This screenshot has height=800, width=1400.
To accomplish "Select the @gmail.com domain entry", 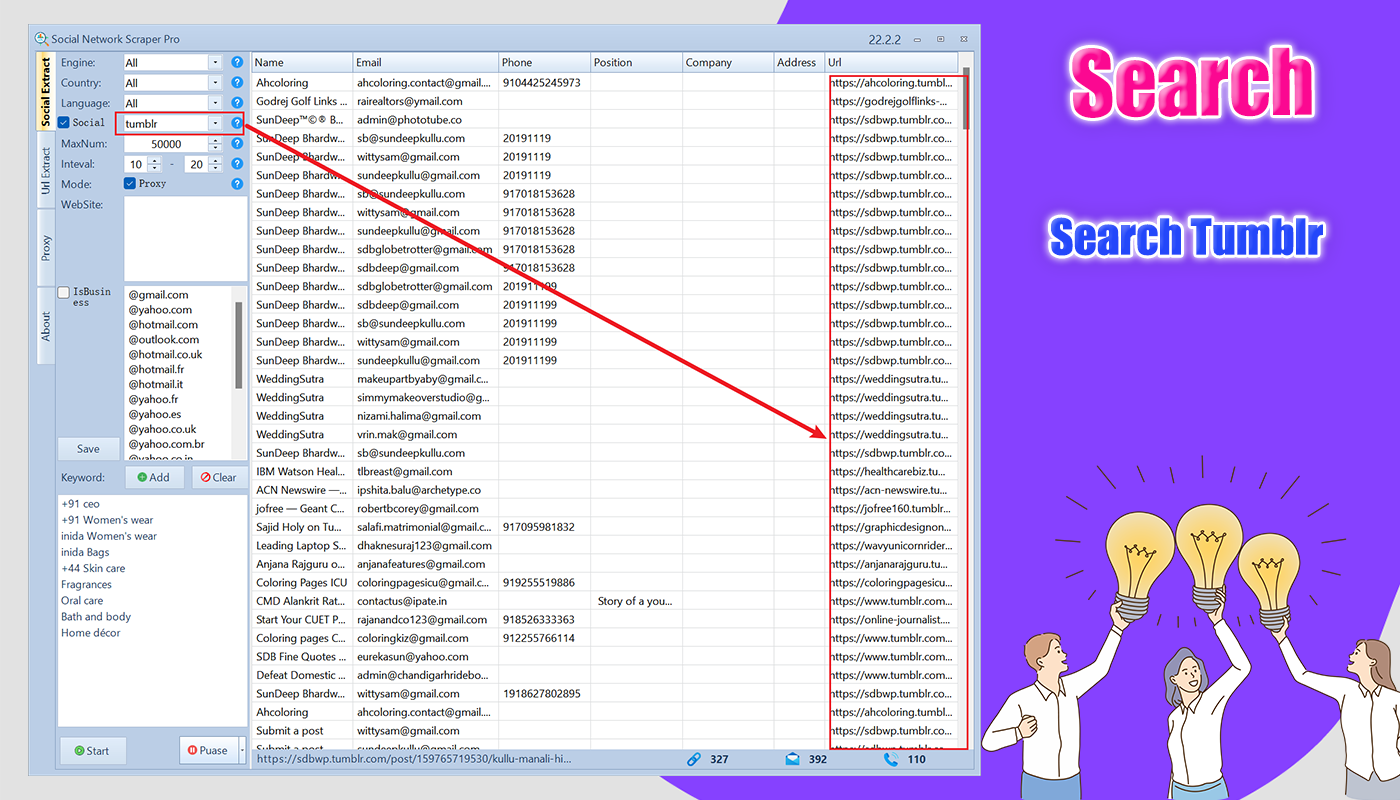I will pyautogui.click(x=159, y=295).
